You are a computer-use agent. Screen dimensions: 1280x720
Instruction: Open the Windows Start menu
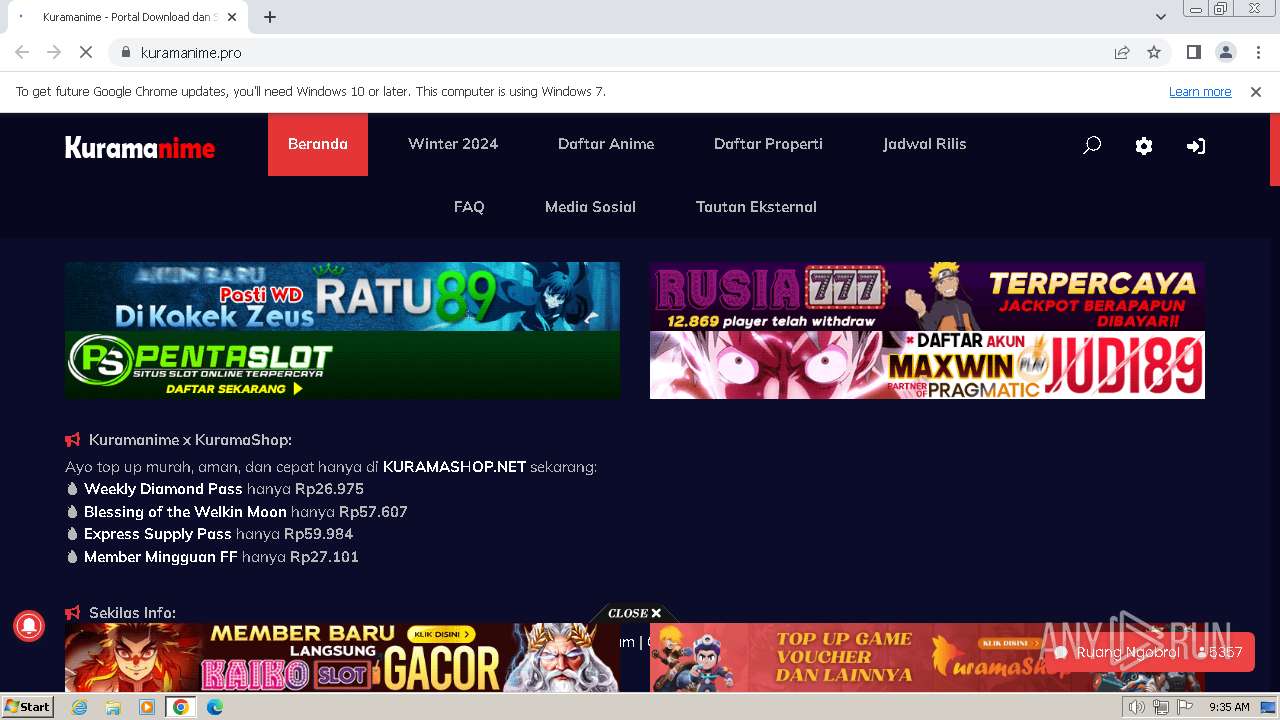pos(28,707)
